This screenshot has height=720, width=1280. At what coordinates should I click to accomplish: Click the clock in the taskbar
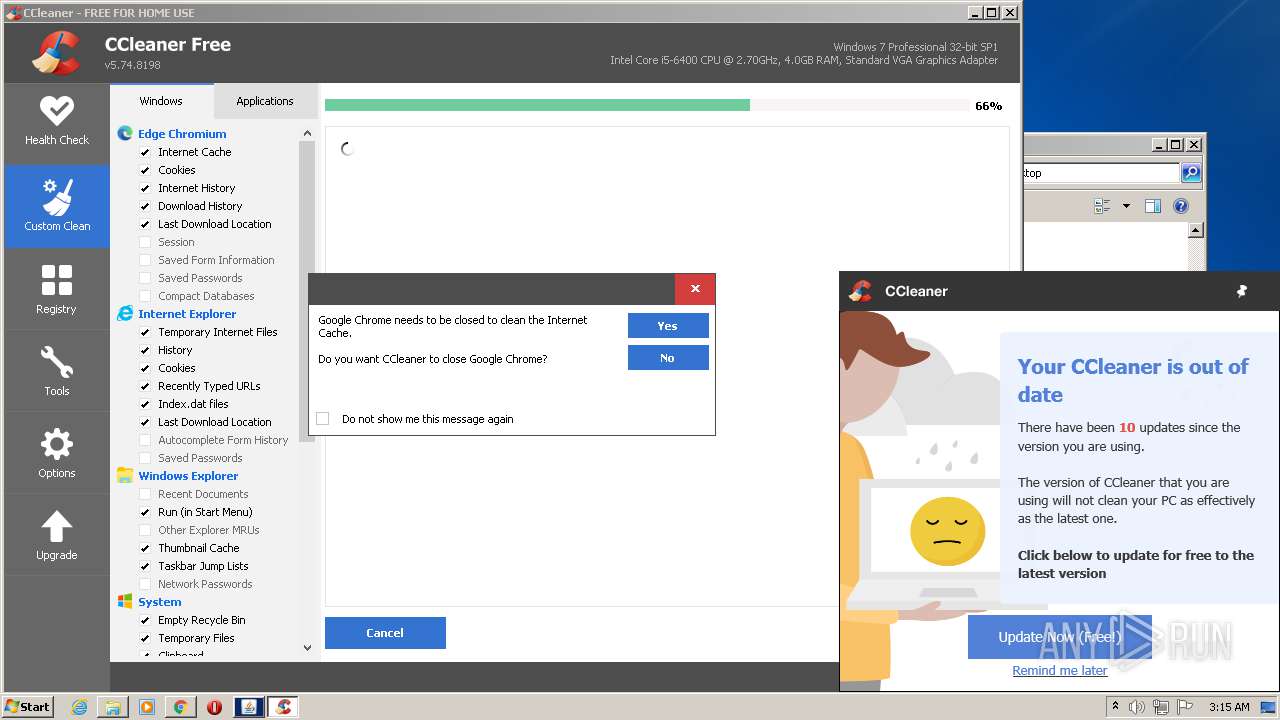(1229, 707)
